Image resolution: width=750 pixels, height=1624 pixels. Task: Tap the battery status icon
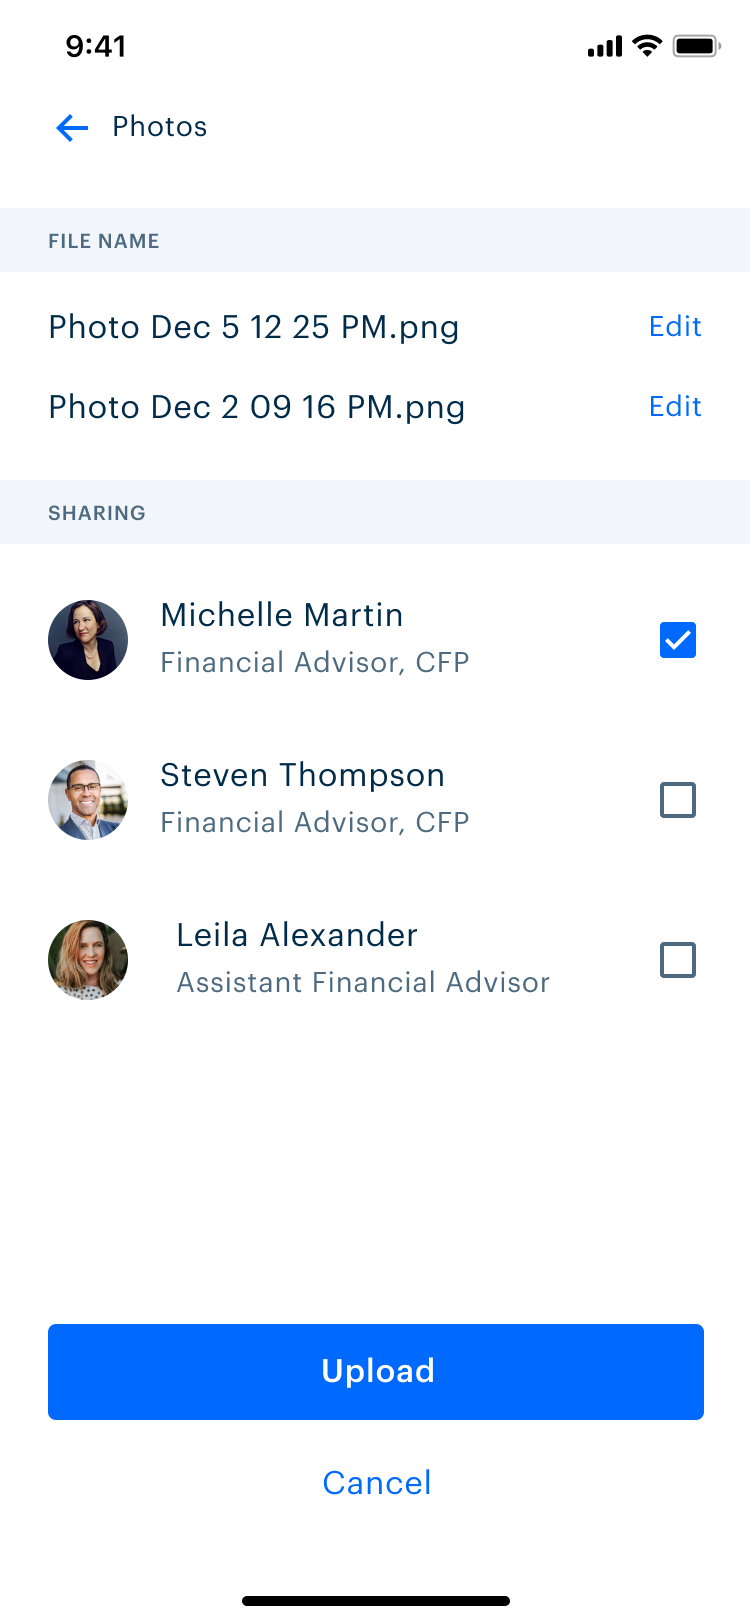pos(697,46)
